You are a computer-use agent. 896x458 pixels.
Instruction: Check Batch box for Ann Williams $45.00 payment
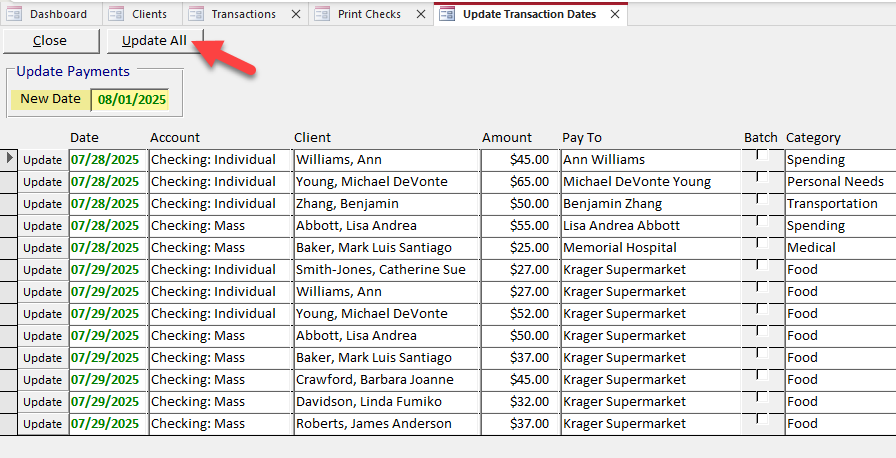tap(762, 156)
